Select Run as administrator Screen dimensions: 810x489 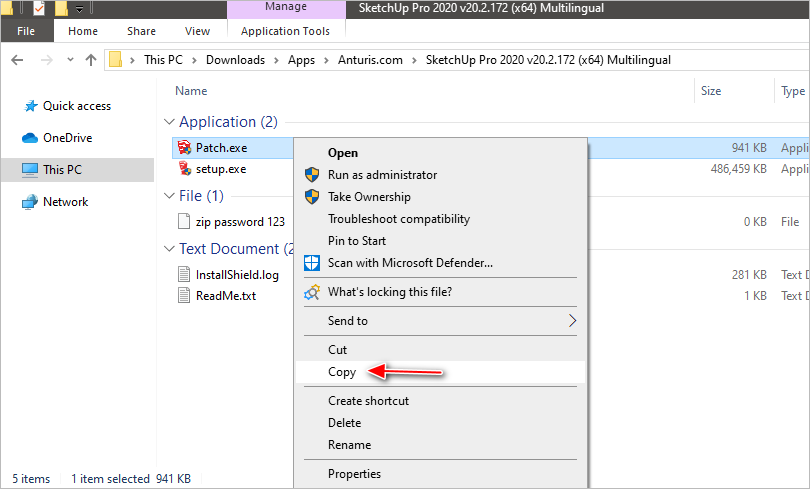(382, 175)
